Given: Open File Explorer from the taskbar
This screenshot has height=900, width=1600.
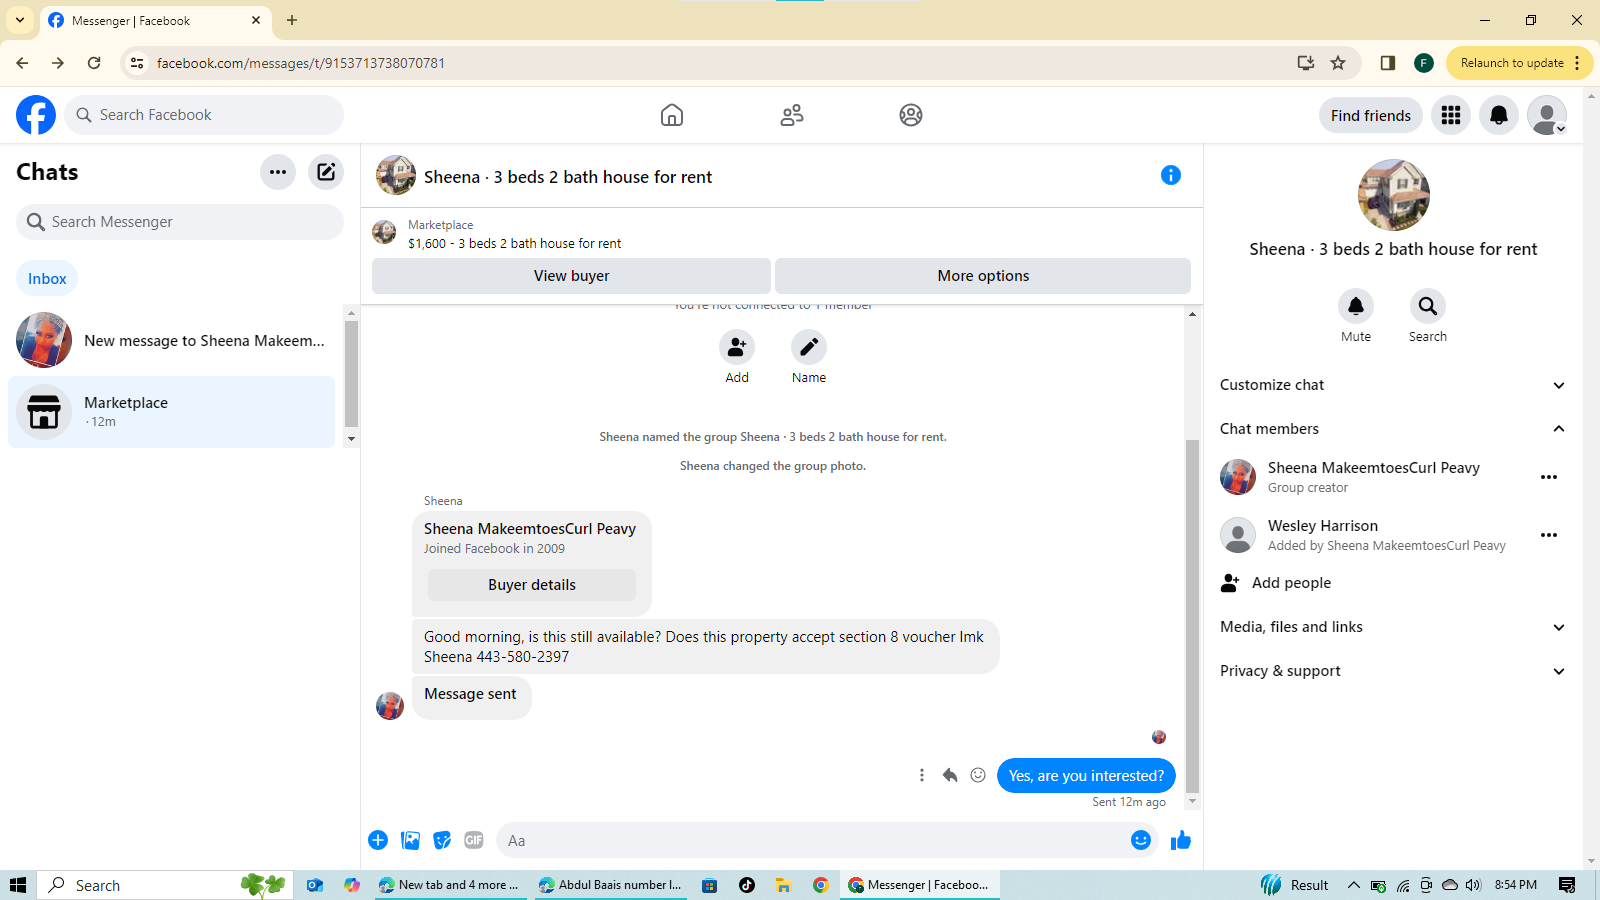Looking at the screenshot, I should [784, 885].
